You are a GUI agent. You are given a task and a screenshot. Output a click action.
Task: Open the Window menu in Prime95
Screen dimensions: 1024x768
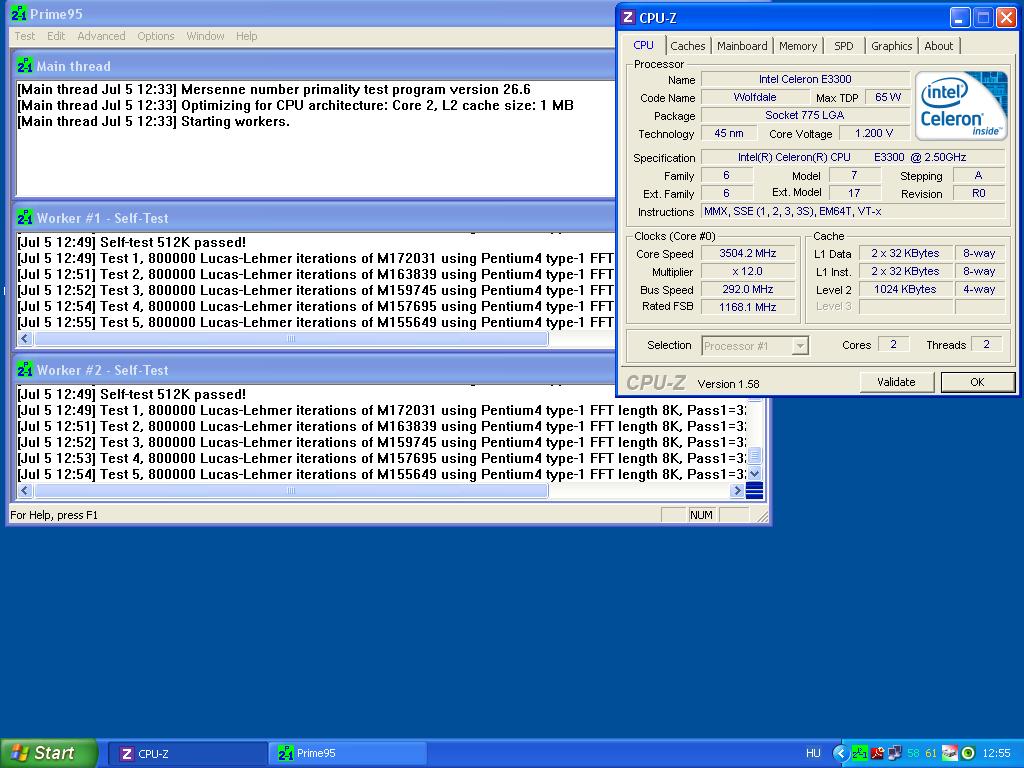[x=205, y=36]
